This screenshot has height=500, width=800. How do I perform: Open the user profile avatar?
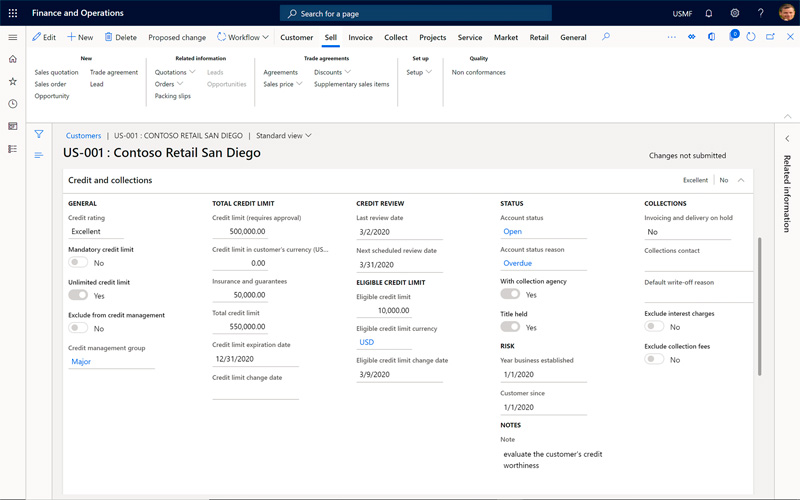(787, 13)
